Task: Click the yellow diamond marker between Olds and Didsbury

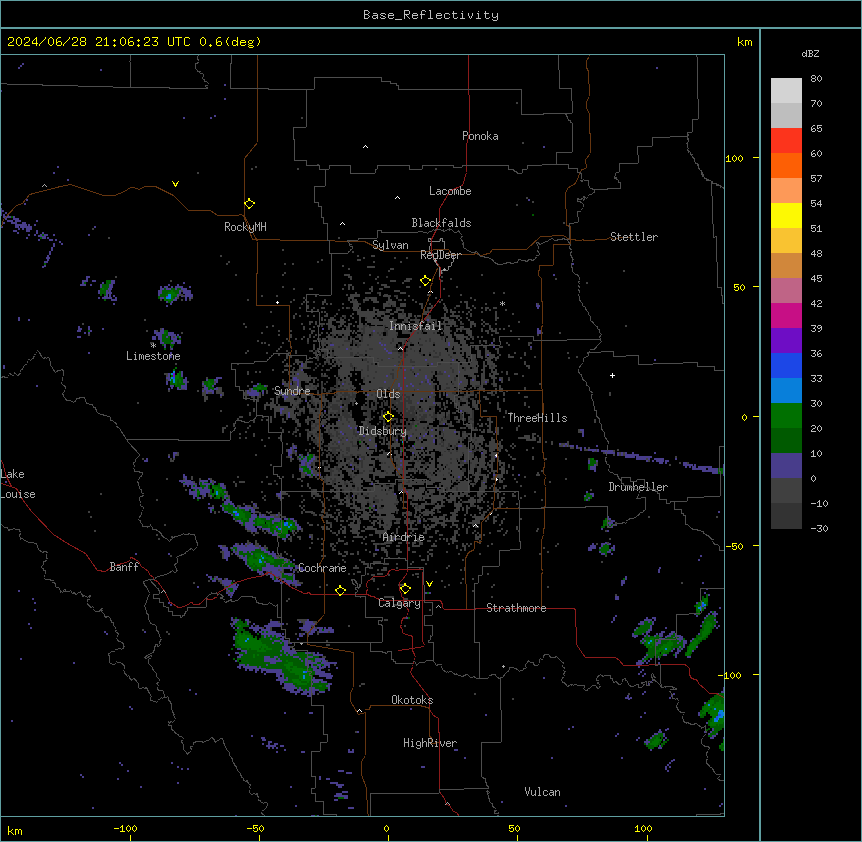Action: [388, 416]
